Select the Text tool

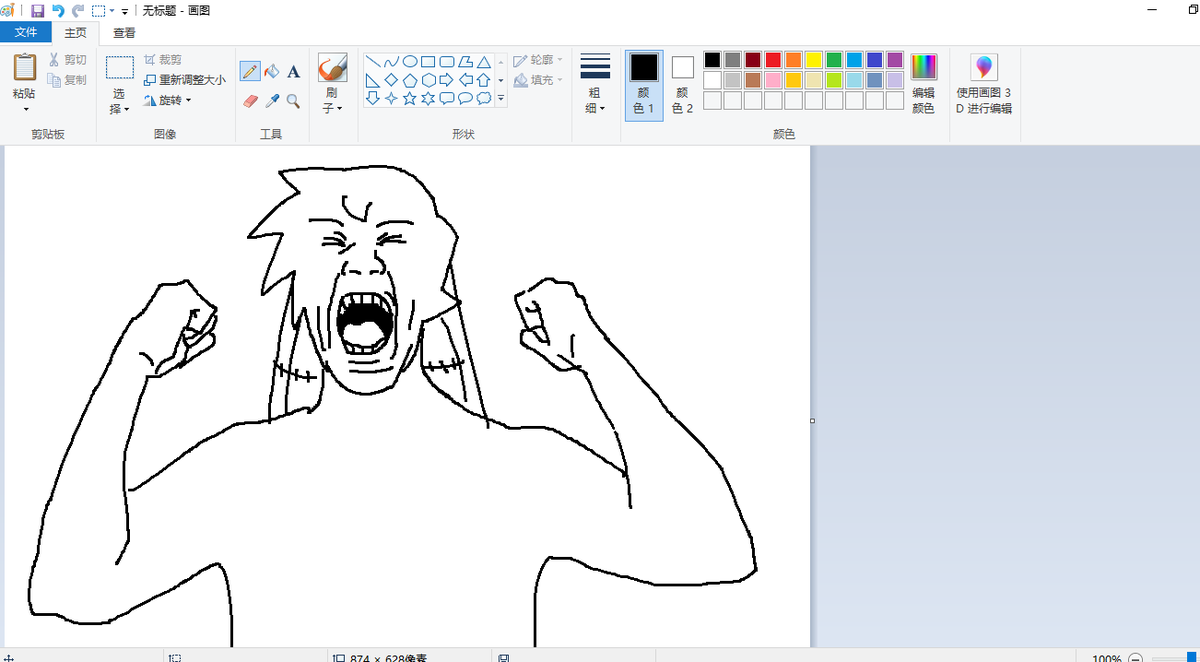(293, 71)
